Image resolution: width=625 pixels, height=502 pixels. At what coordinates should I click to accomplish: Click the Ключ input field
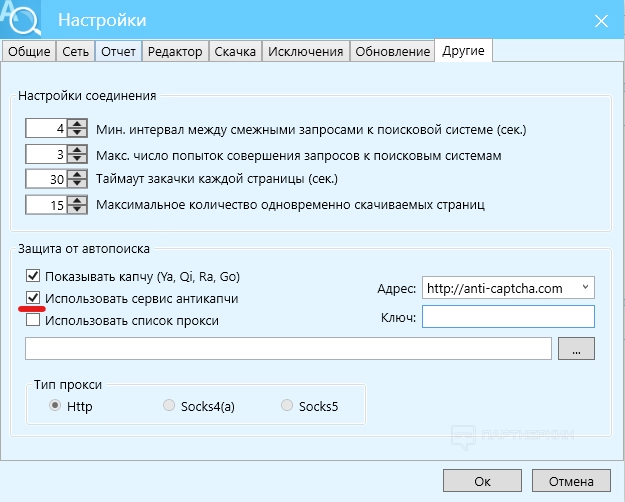coord(508,317)
